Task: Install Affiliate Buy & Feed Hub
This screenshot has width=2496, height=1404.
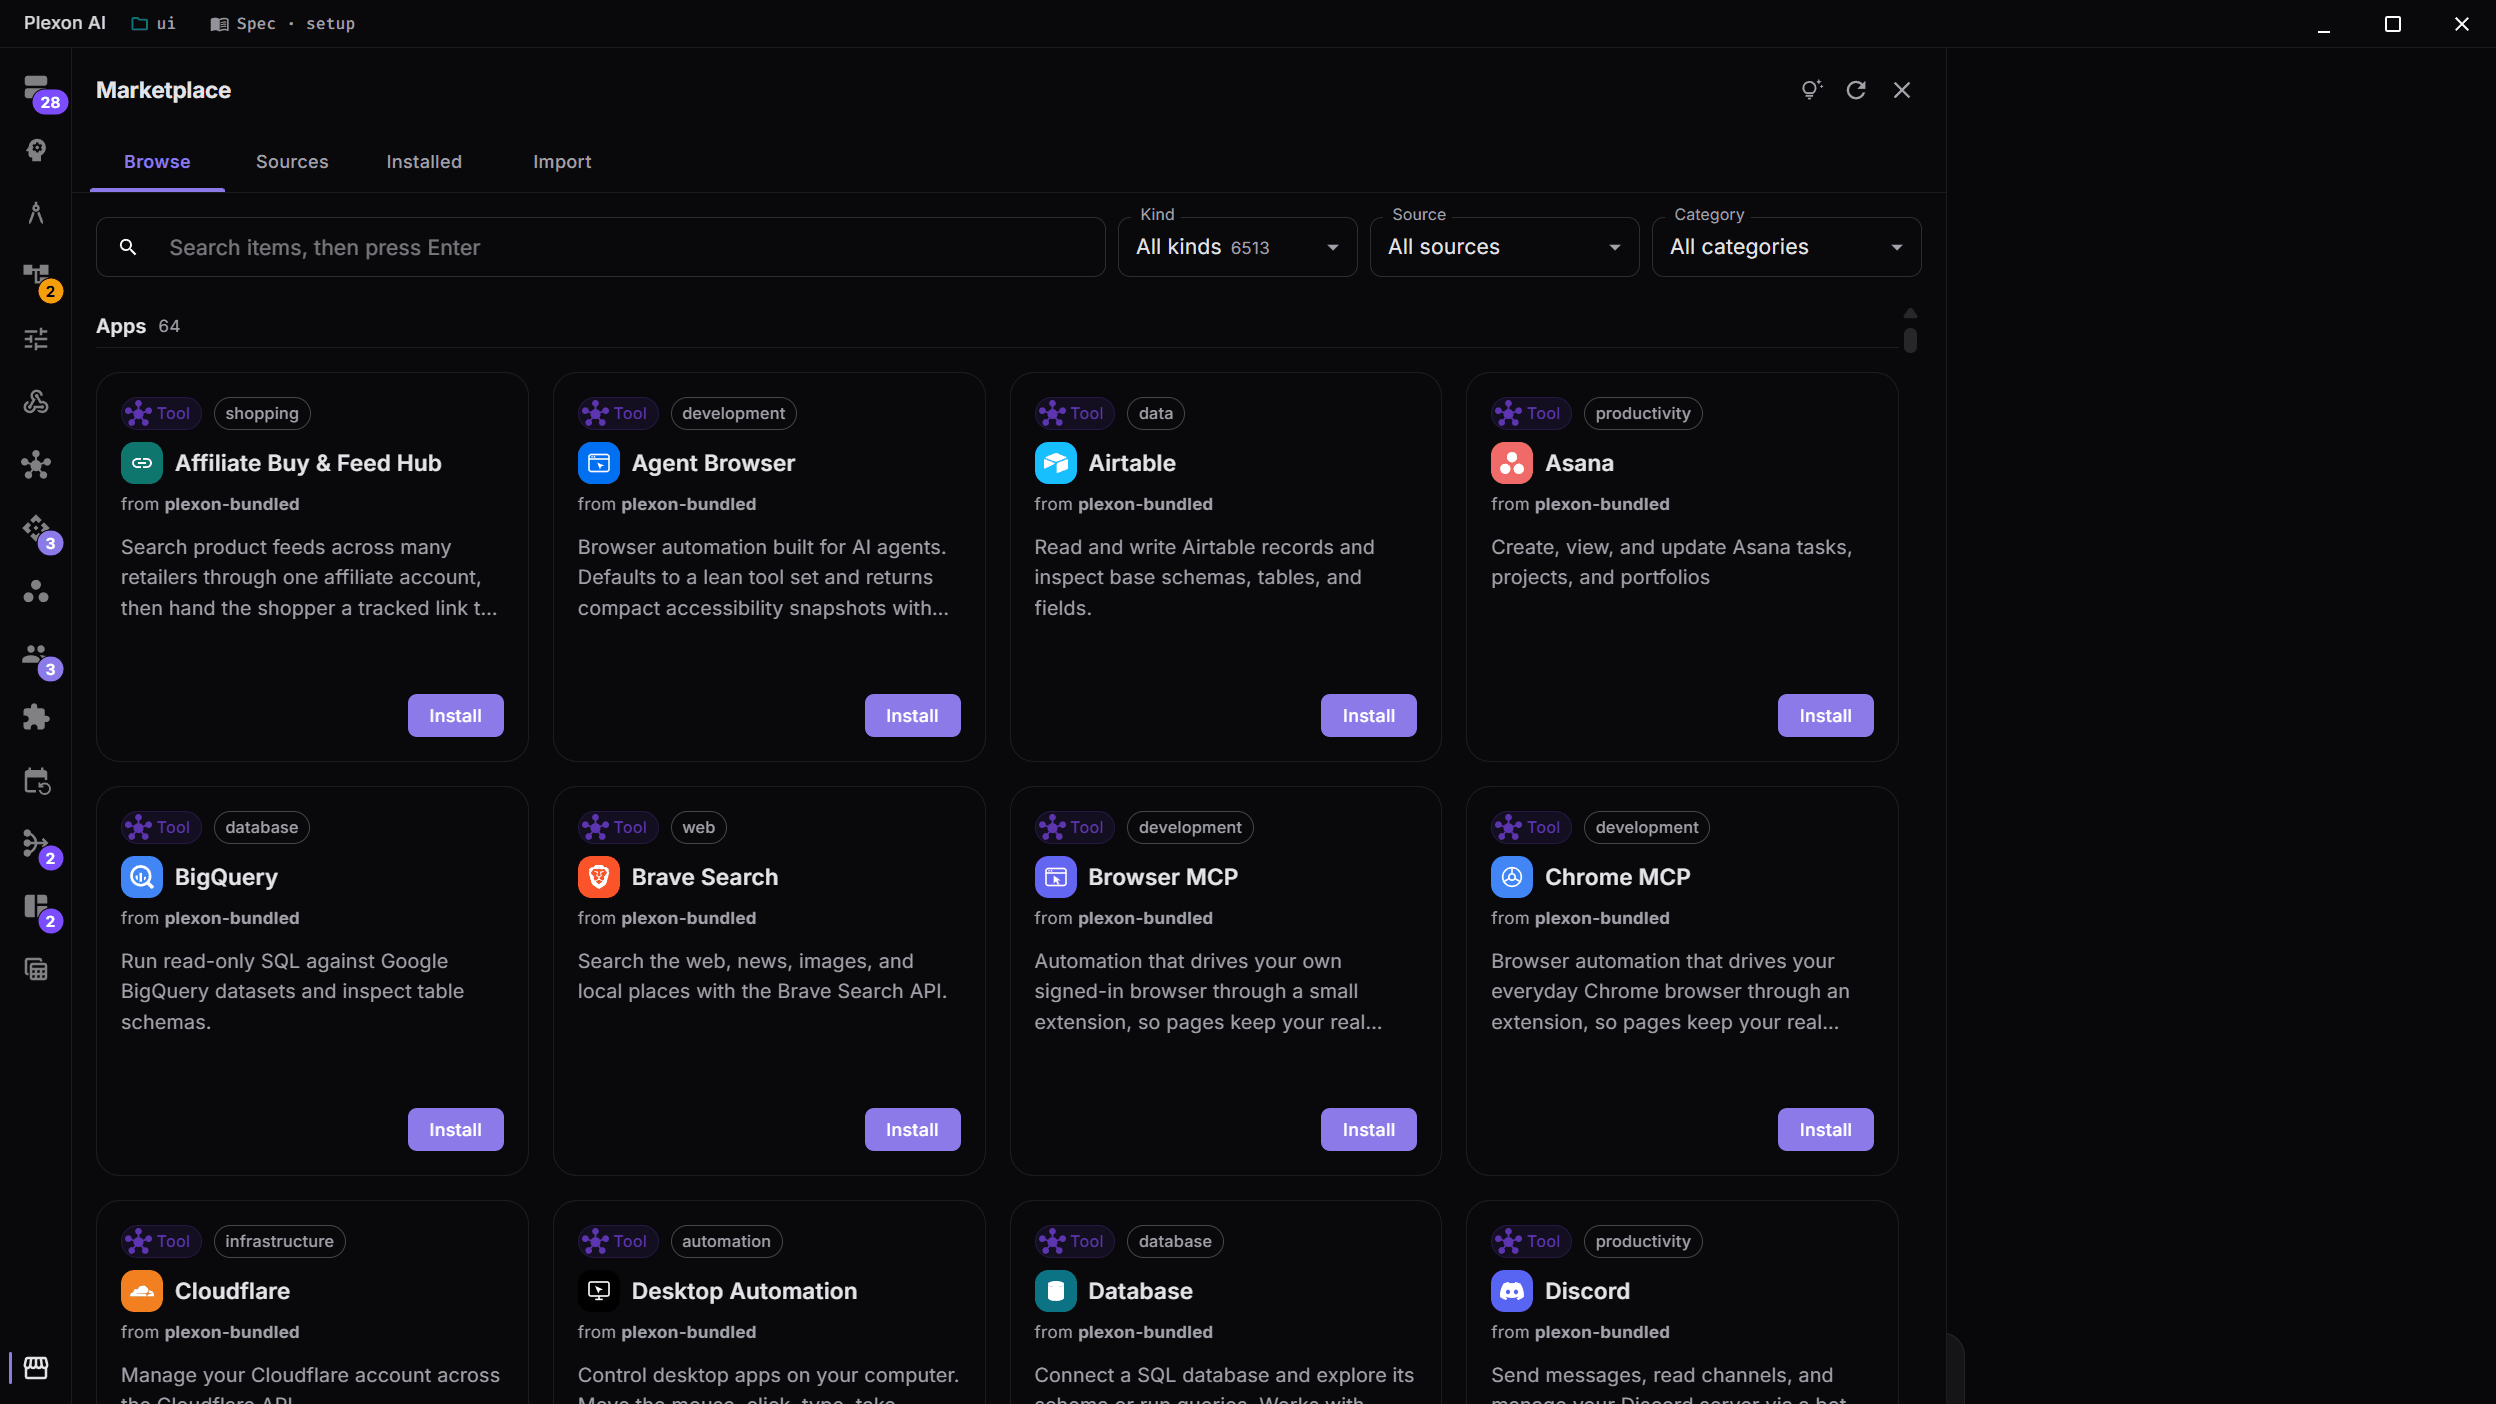Action: pyautogui.click(x=455, y=716)
